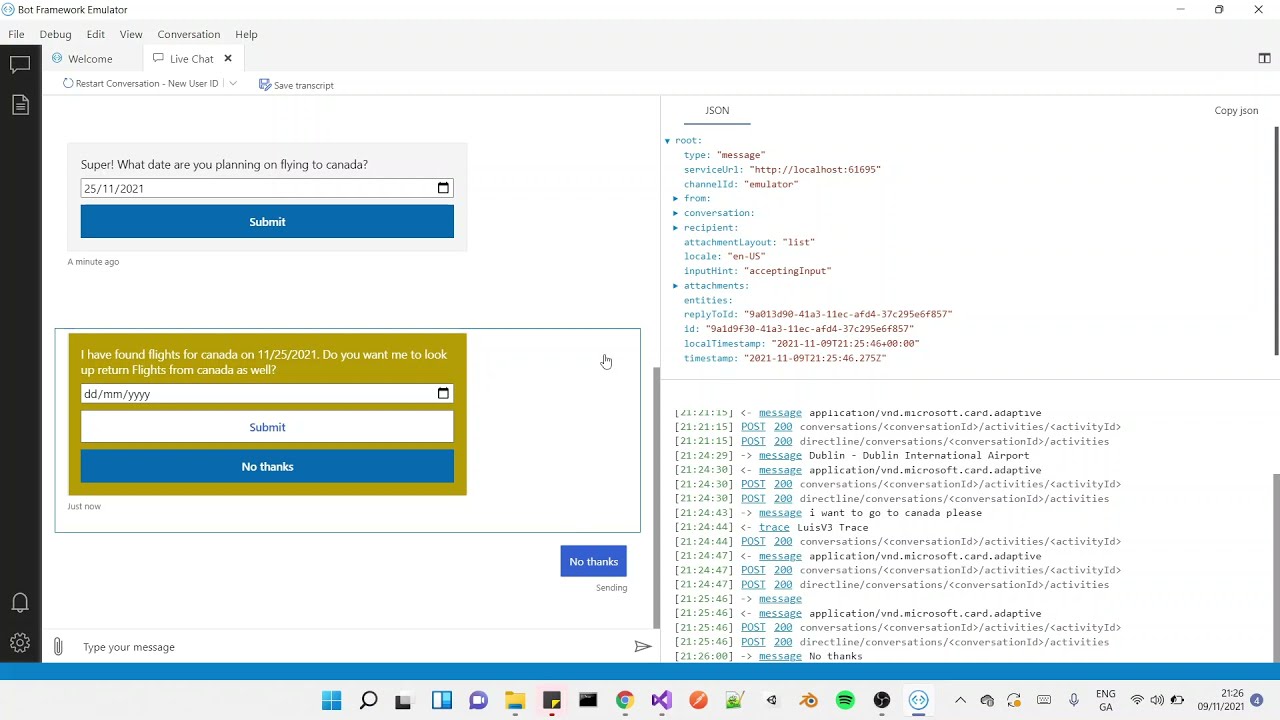
Task: Open Windows Start menu
Action: coord(331,700)
